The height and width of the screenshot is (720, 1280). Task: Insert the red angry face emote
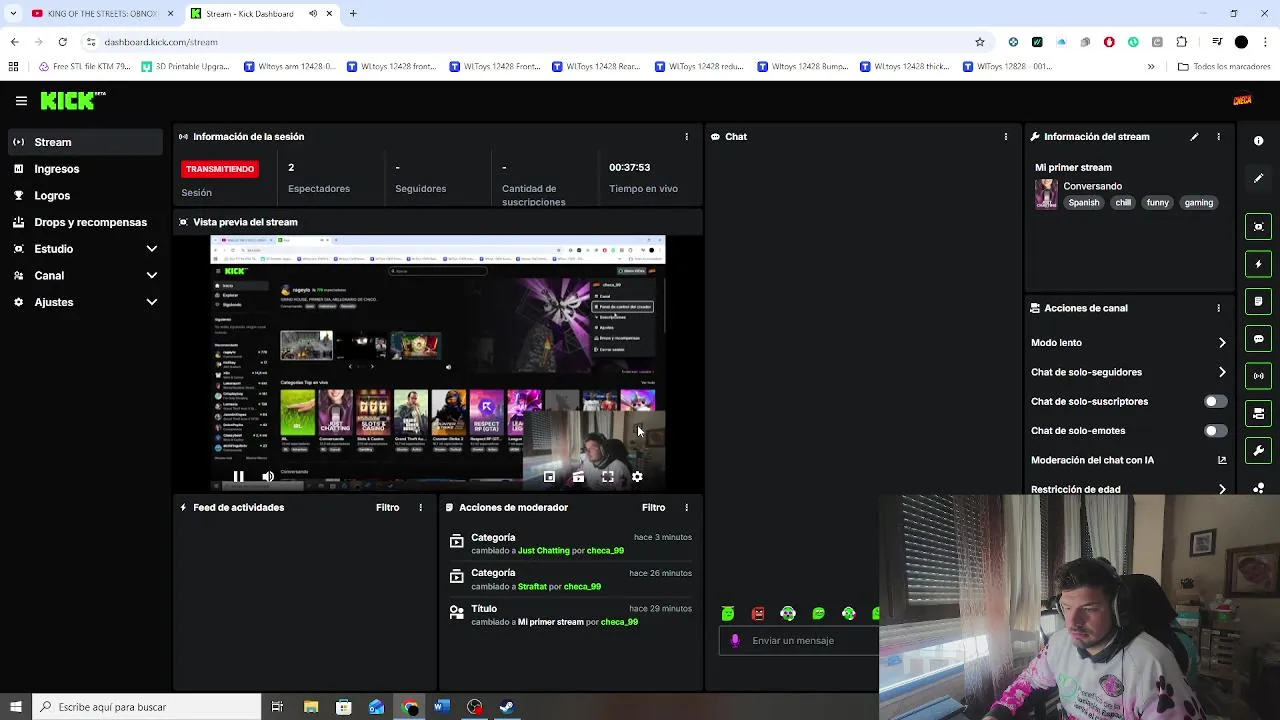click(x=758, y=614)
